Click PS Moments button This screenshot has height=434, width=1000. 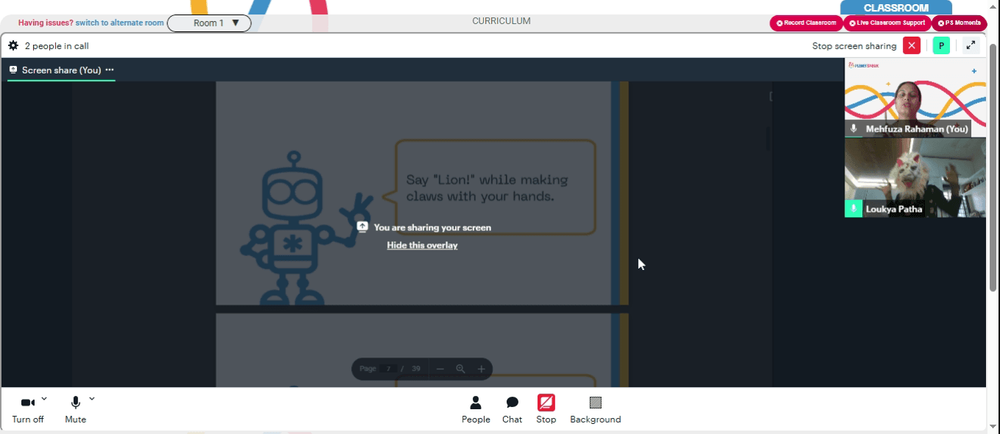tap(959, 23)
